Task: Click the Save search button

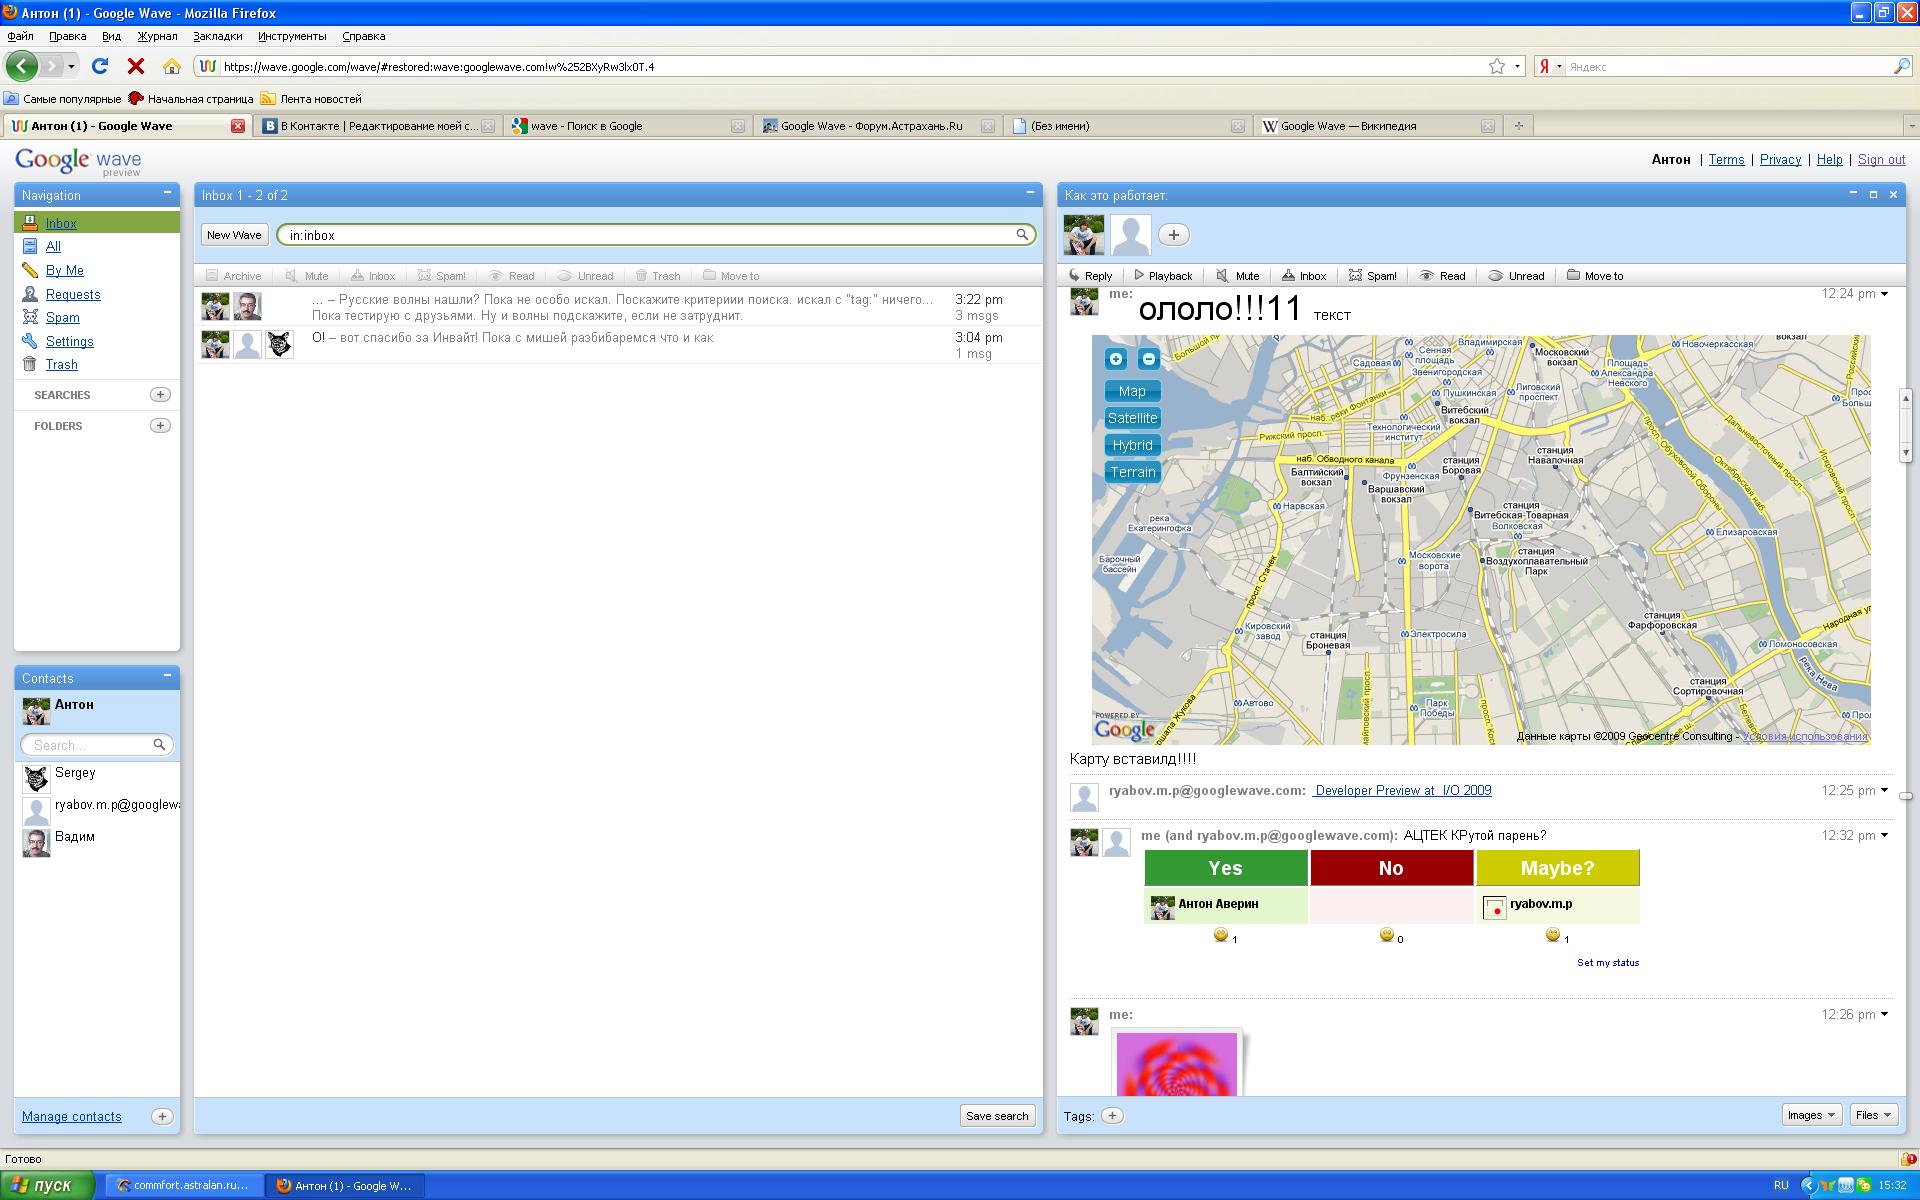Action: (x=997, y=1116)
